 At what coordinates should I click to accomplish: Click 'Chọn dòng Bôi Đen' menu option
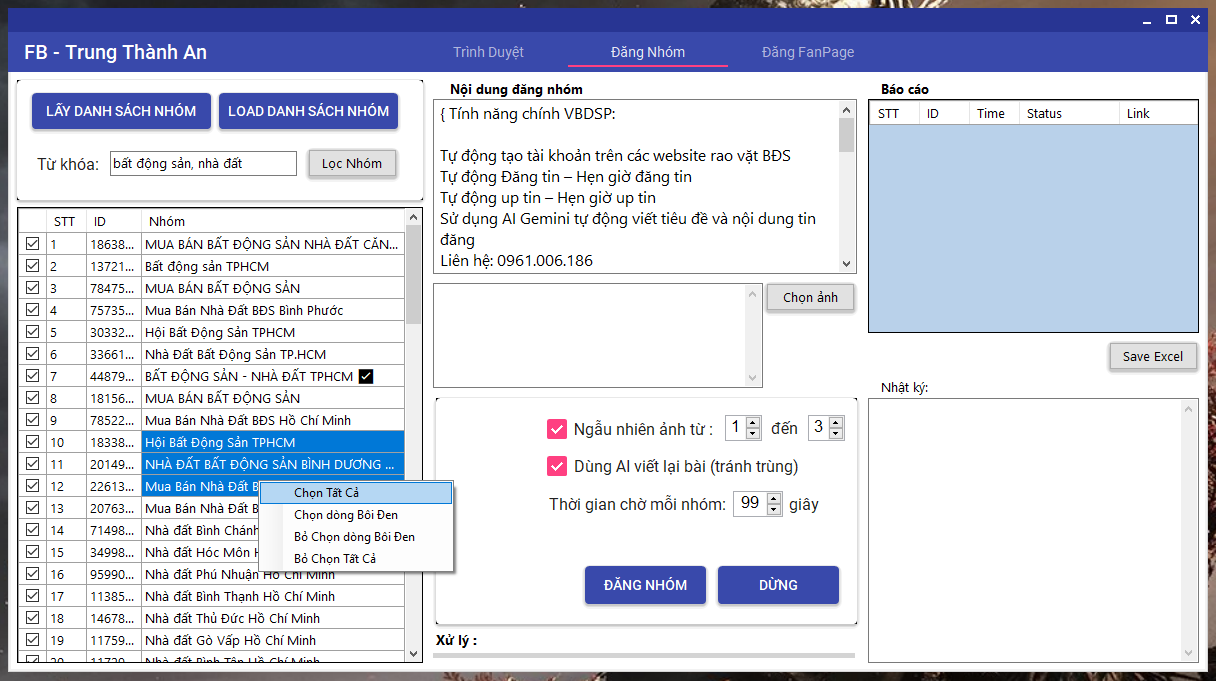(345, 515)
